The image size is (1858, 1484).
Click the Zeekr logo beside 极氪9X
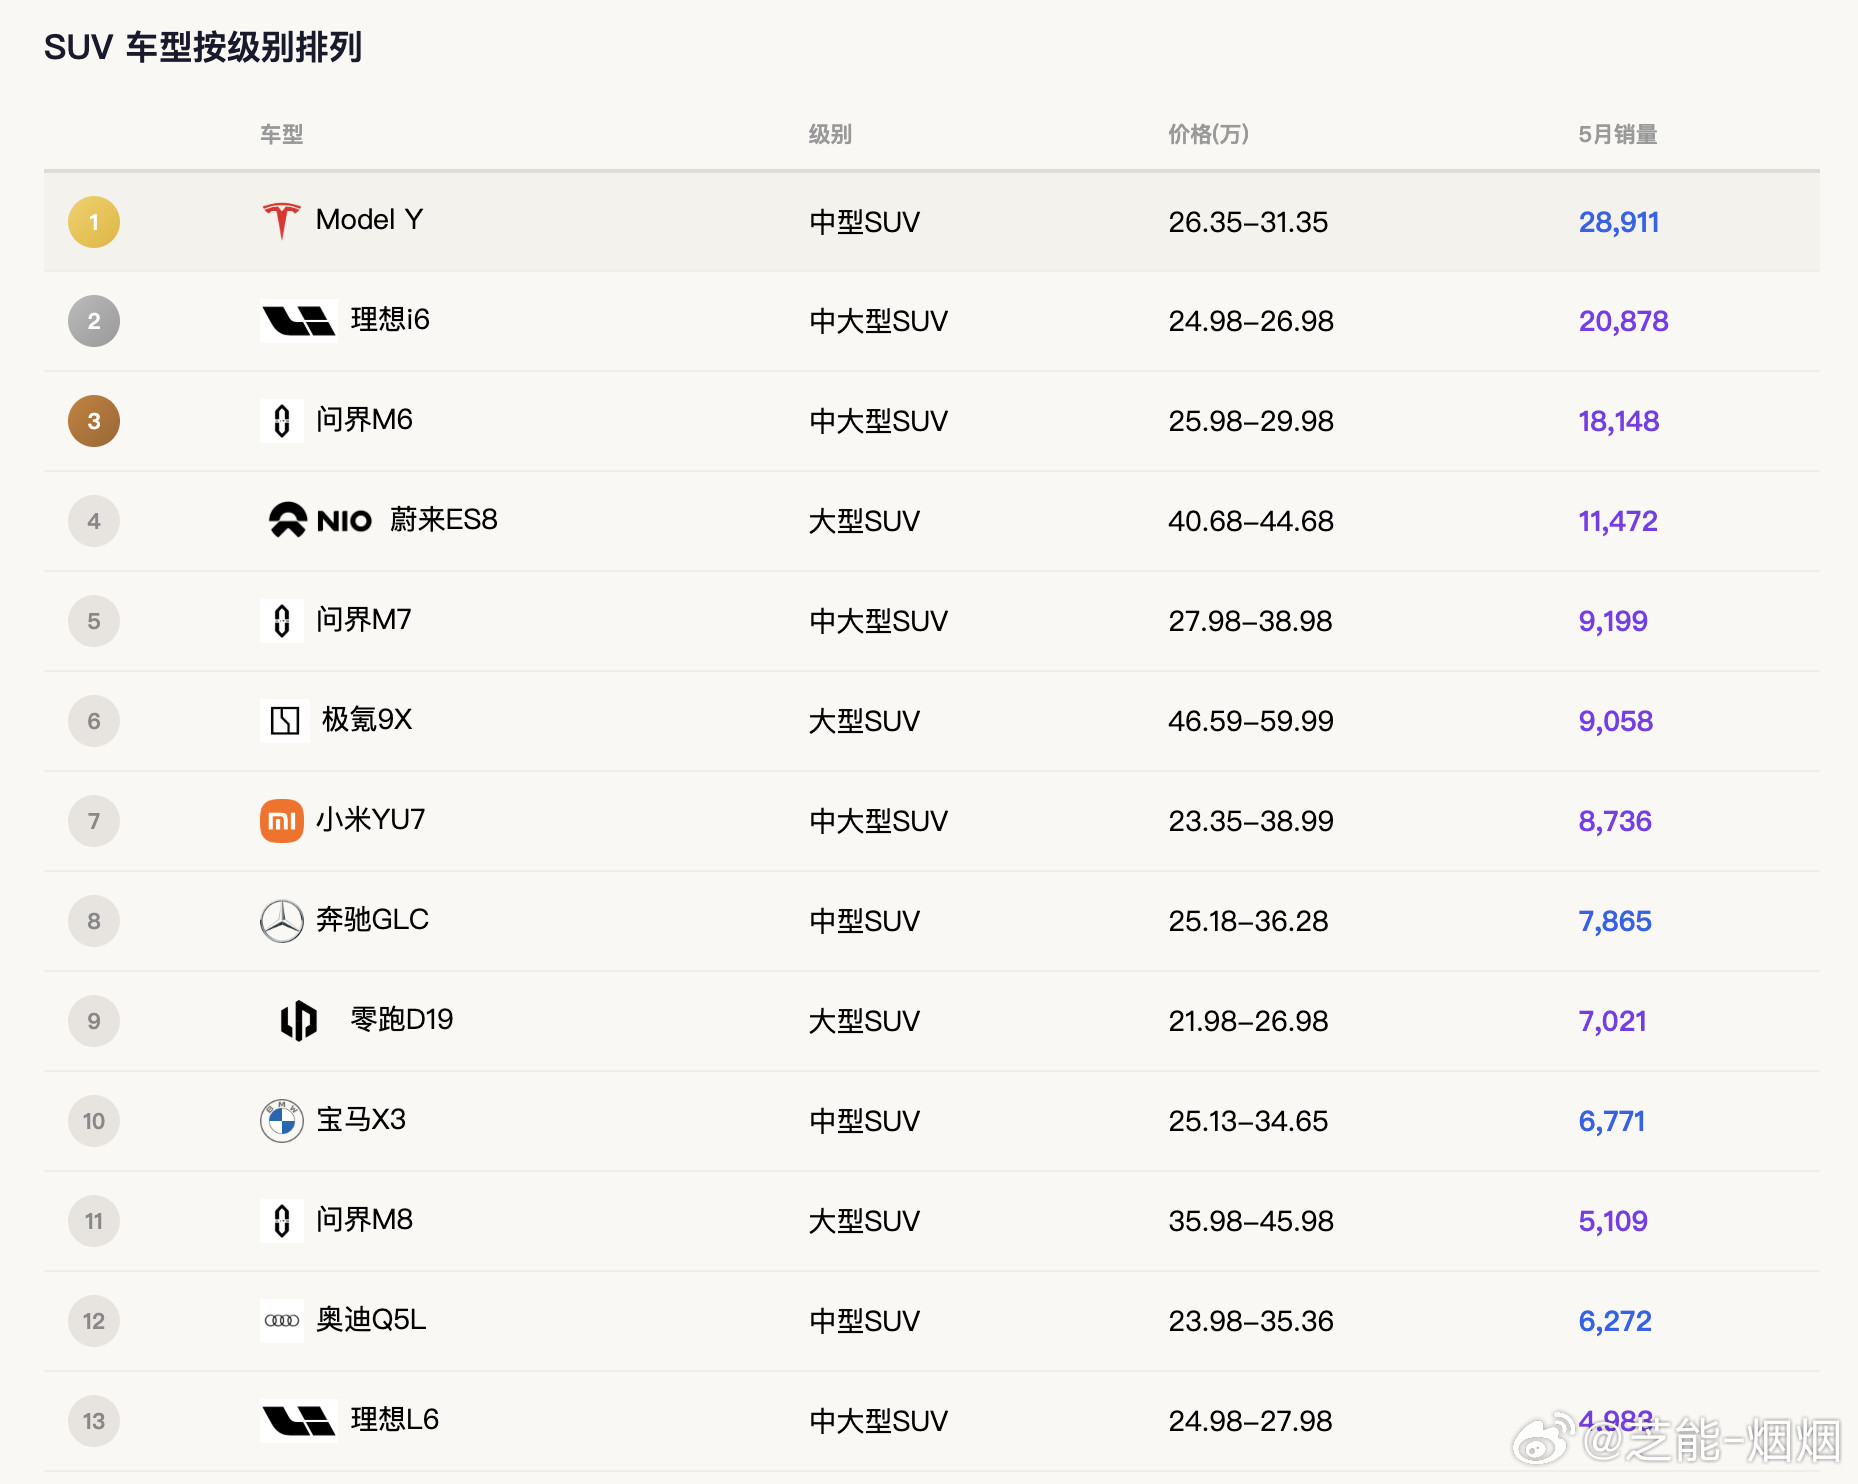[x=285, y=721]
